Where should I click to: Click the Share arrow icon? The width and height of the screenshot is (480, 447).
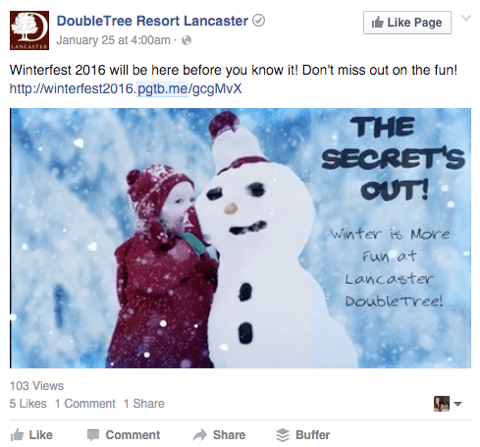pyautogui.click(x=200, y=435)
